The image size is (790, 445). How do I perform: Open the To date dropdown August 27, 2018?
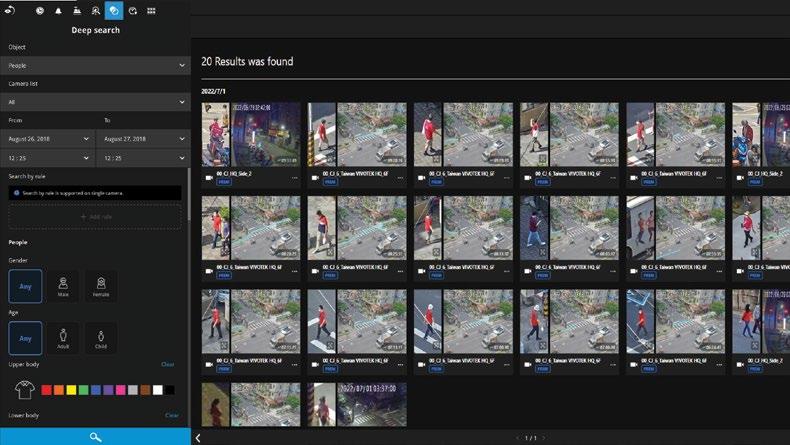pos(143,139)
